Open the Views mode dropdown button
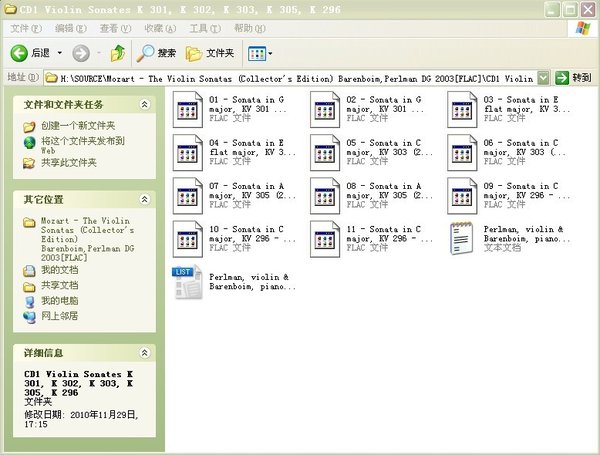Screen dimensions: 600x455 point(259,52)
